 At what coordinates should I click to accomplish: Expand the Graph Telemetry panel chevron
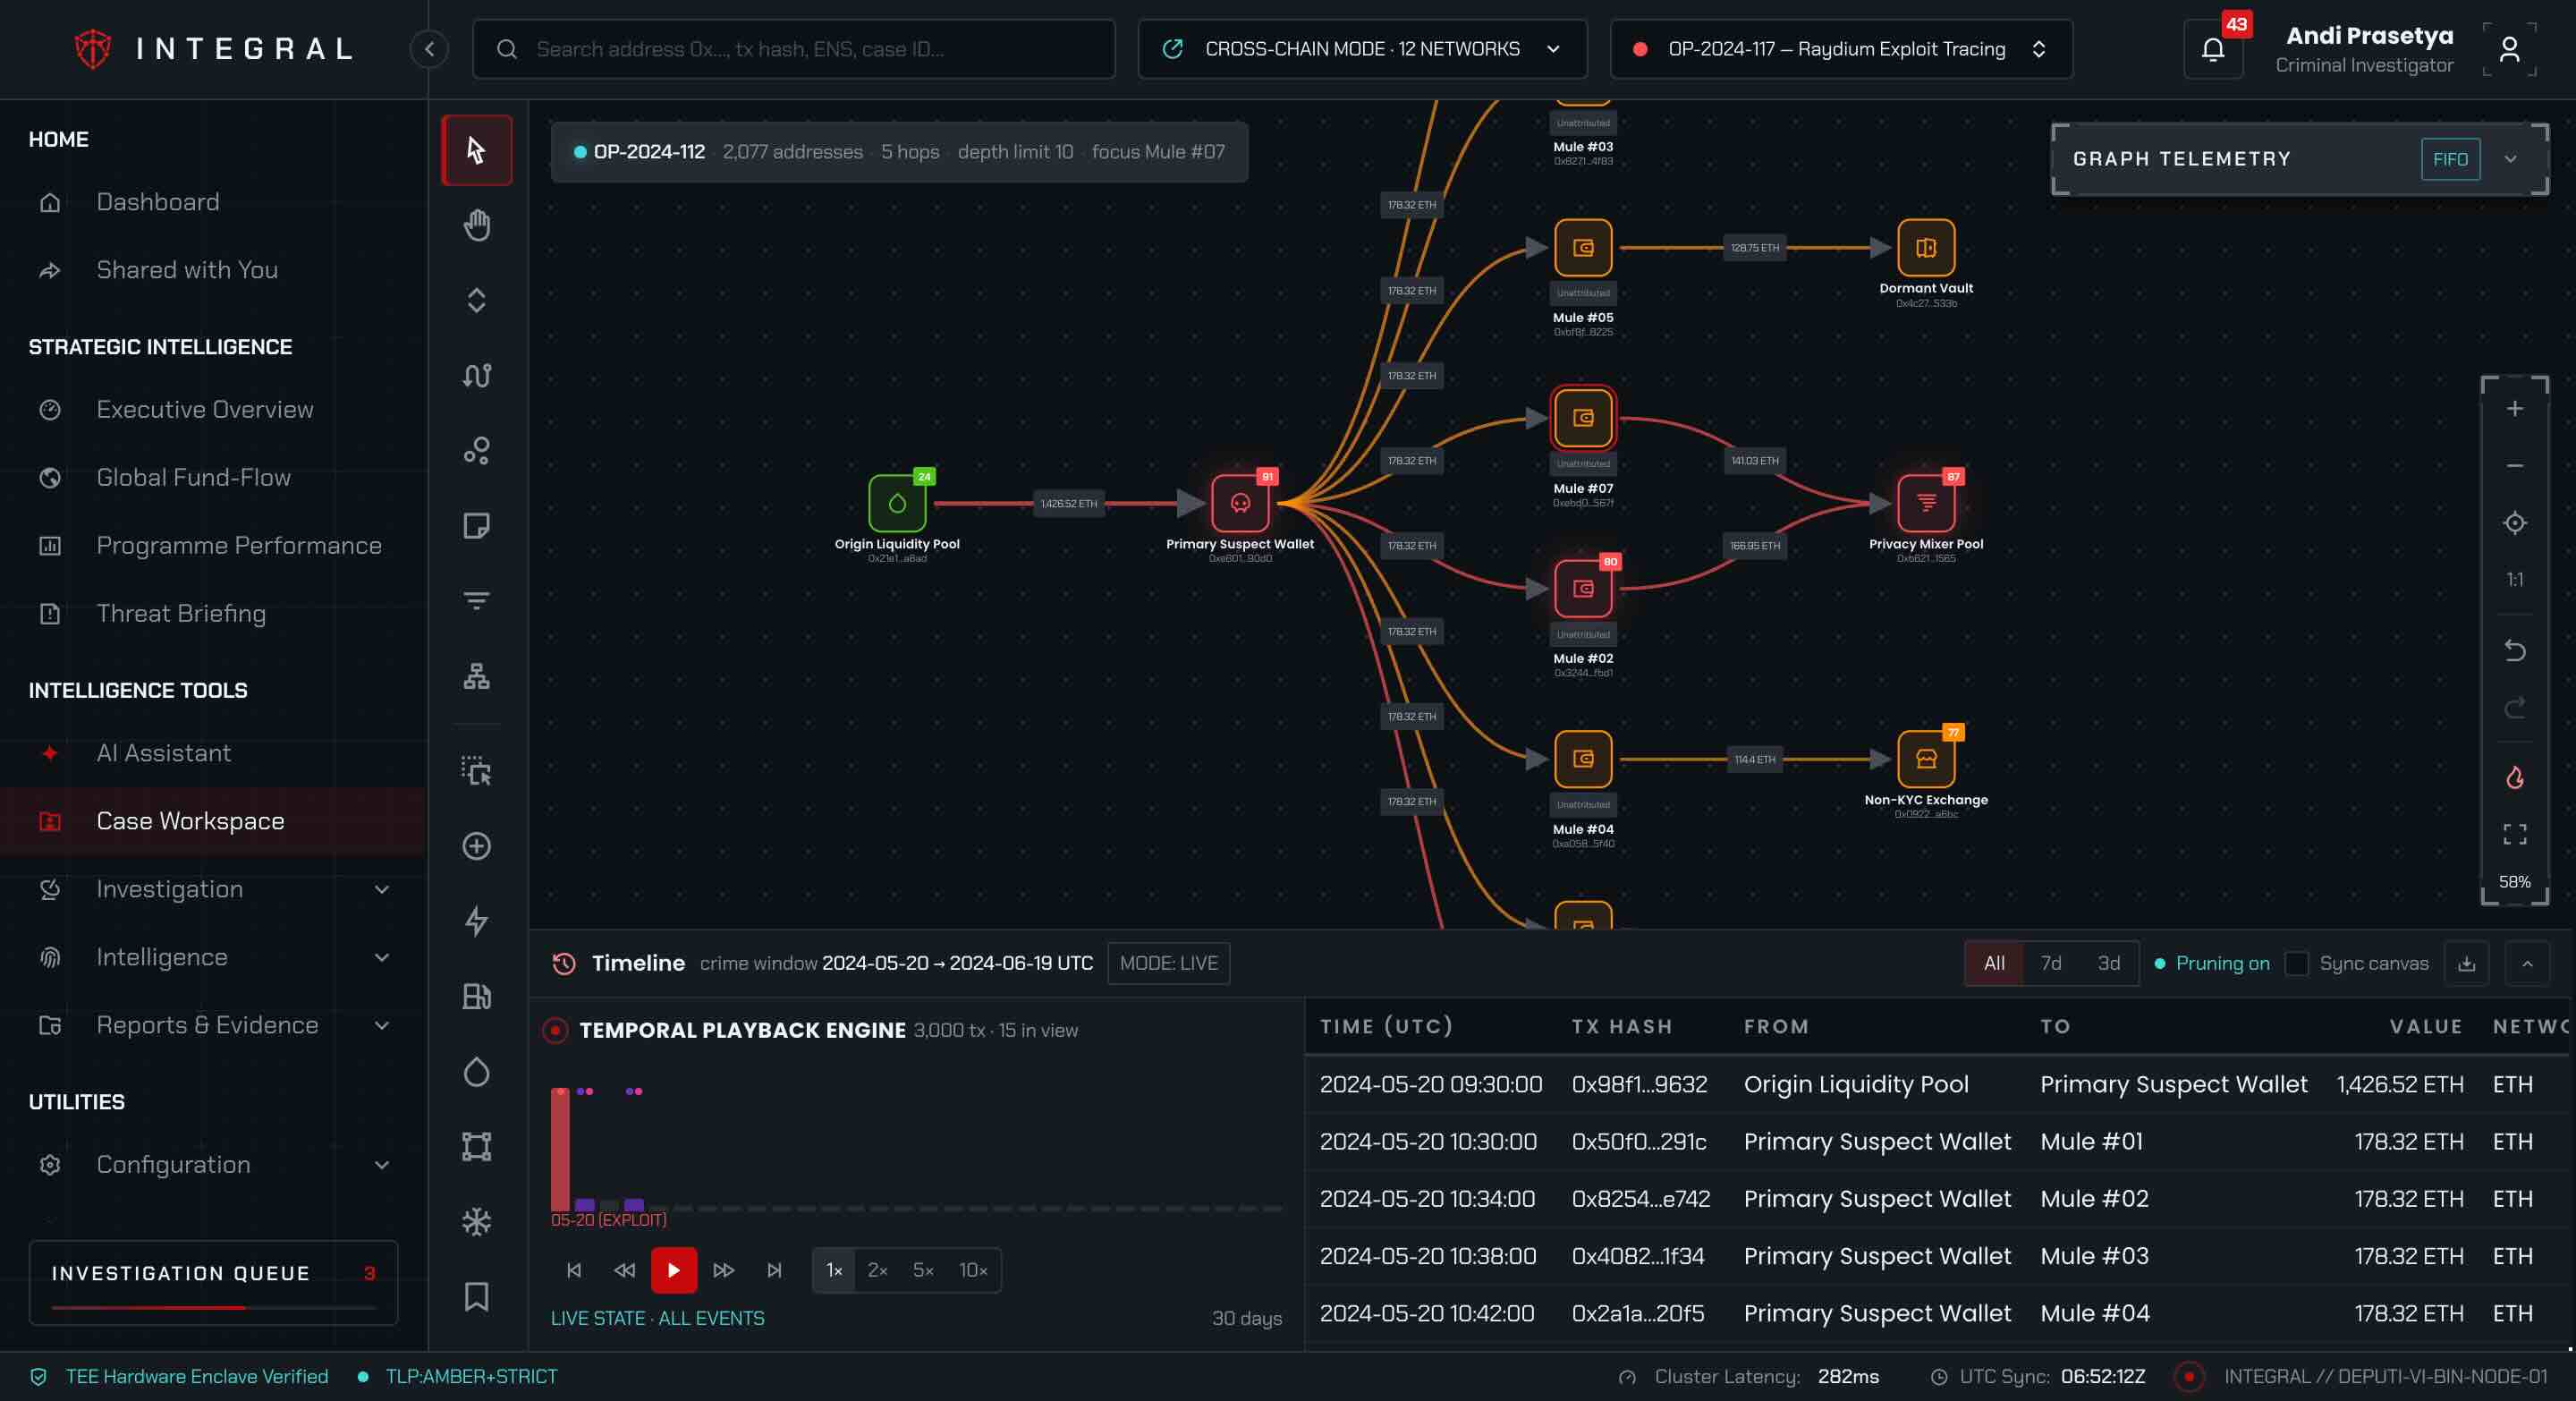point(2510,159)
